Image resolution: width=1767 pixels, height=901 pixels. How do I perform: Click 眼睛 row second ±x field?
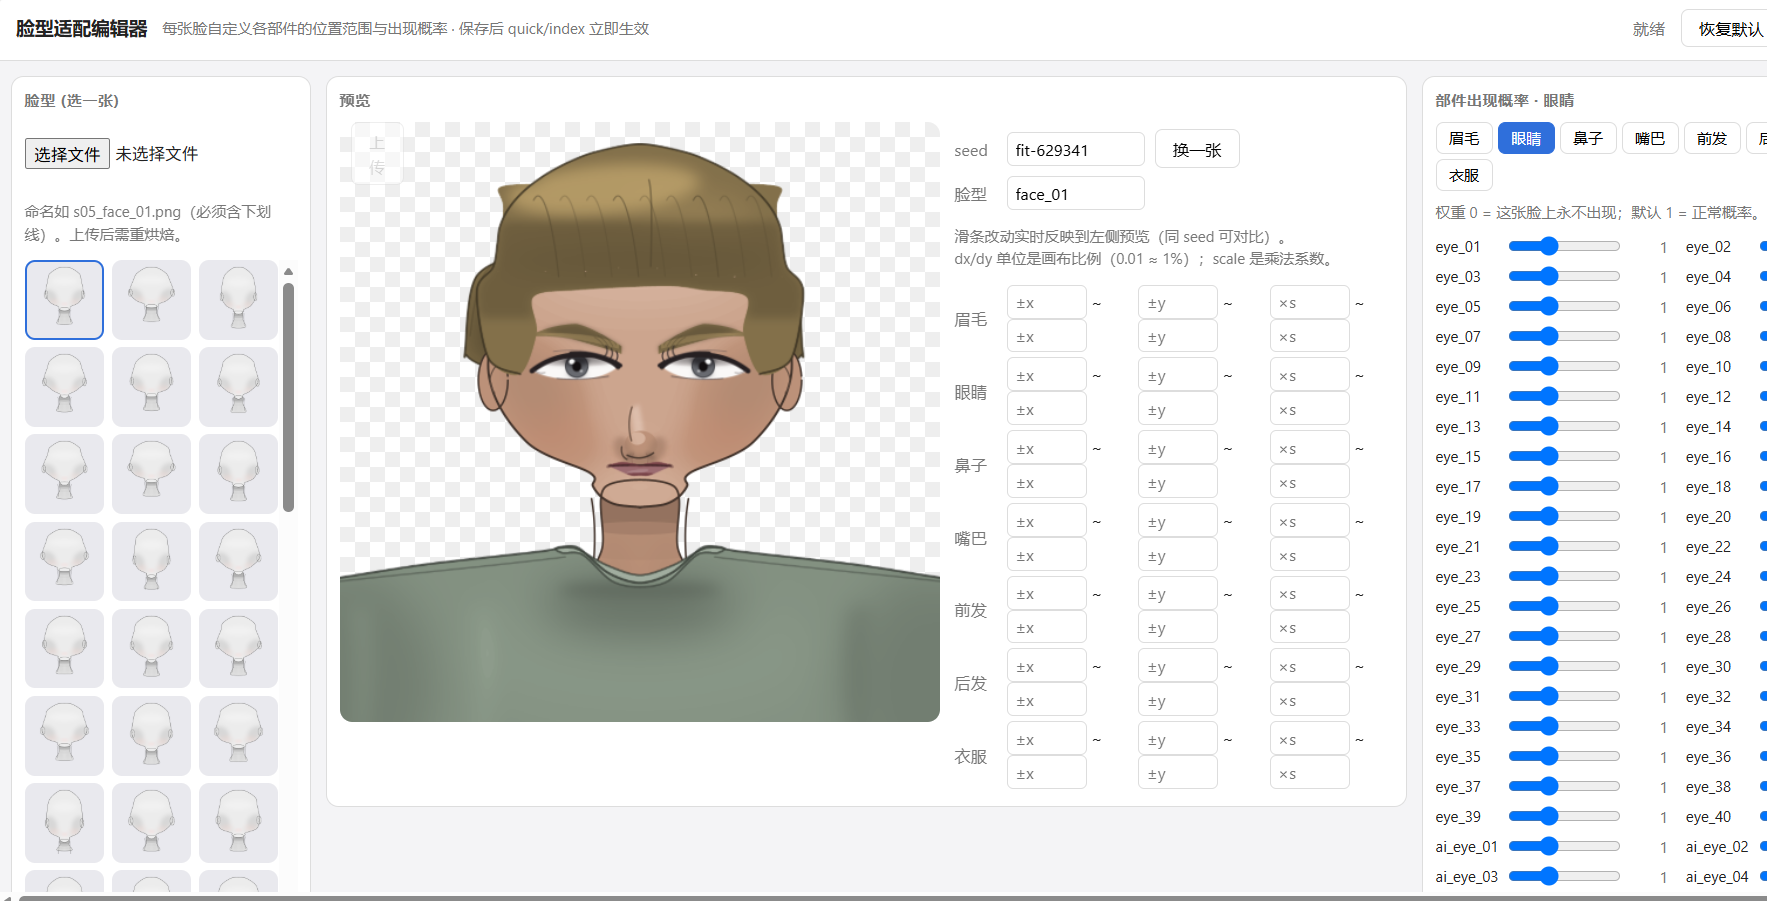pos(1047,409)
